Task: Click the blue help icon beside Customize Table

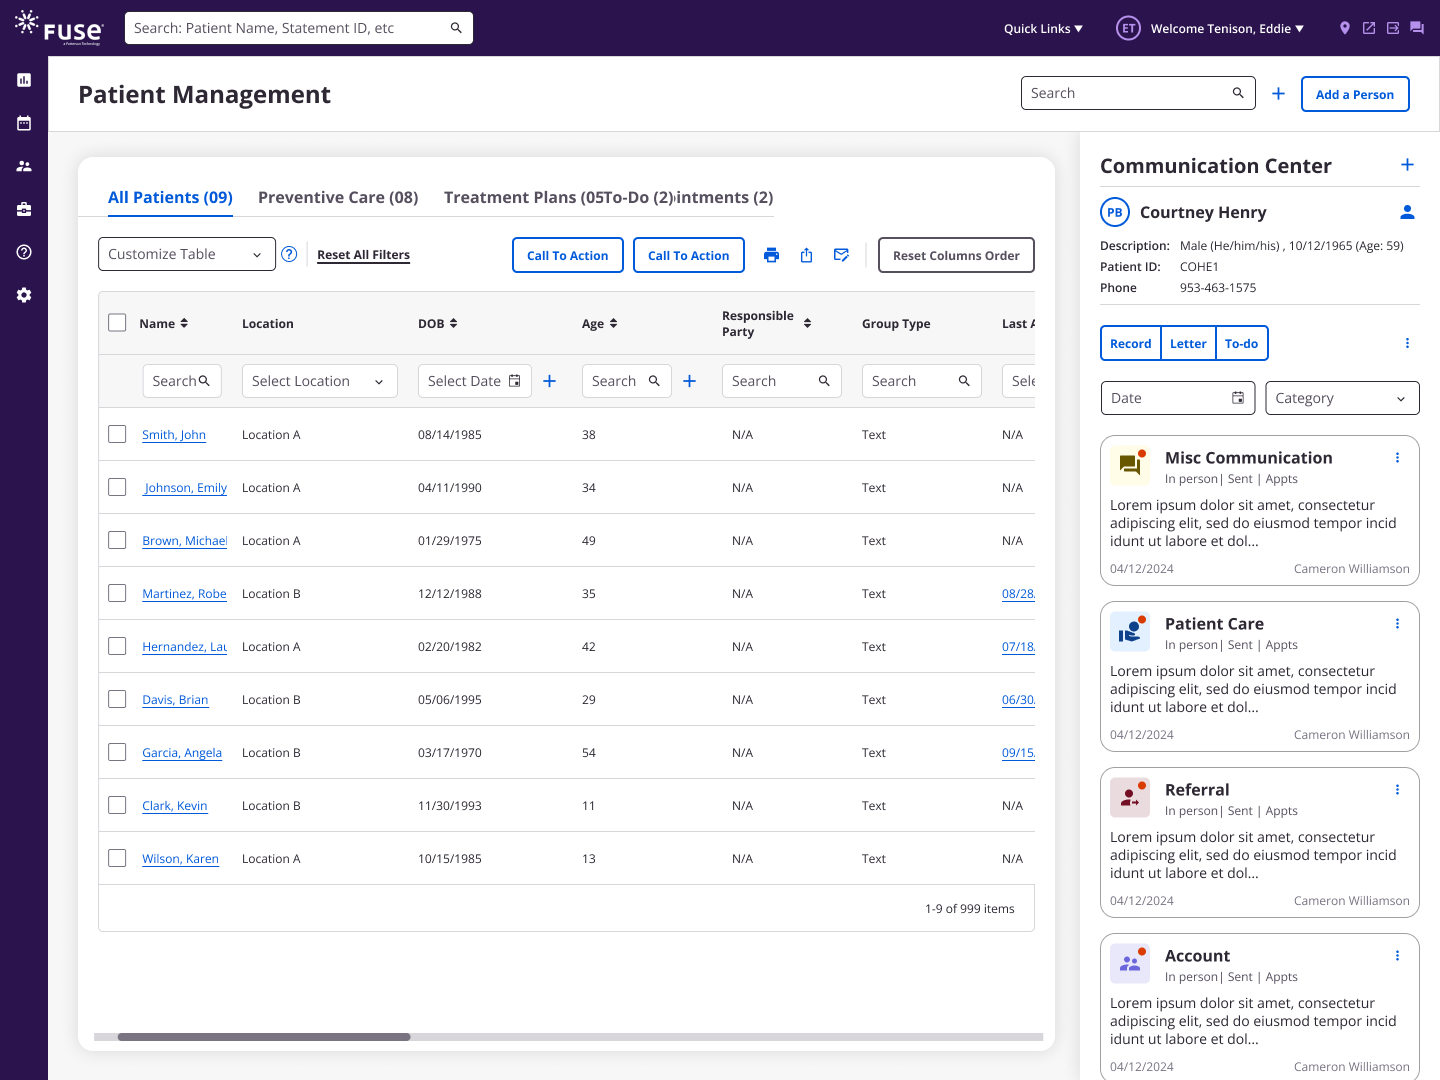Action: point(289,254)
